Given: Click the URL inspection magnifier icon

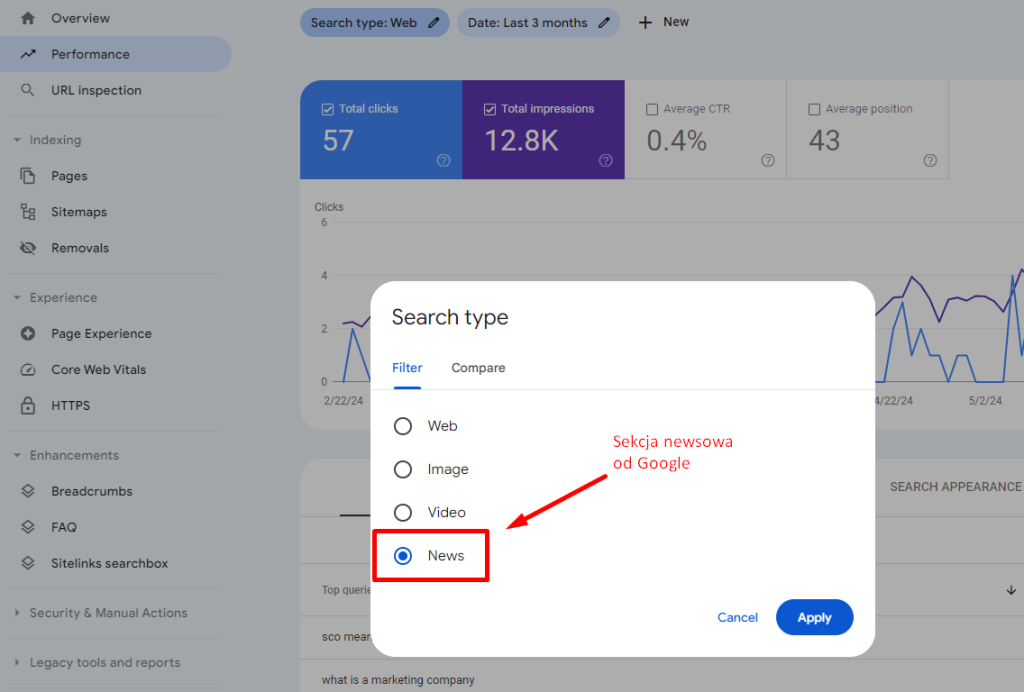Looking at the screenshot, I should pyautogui.click(x=28, y=90).
